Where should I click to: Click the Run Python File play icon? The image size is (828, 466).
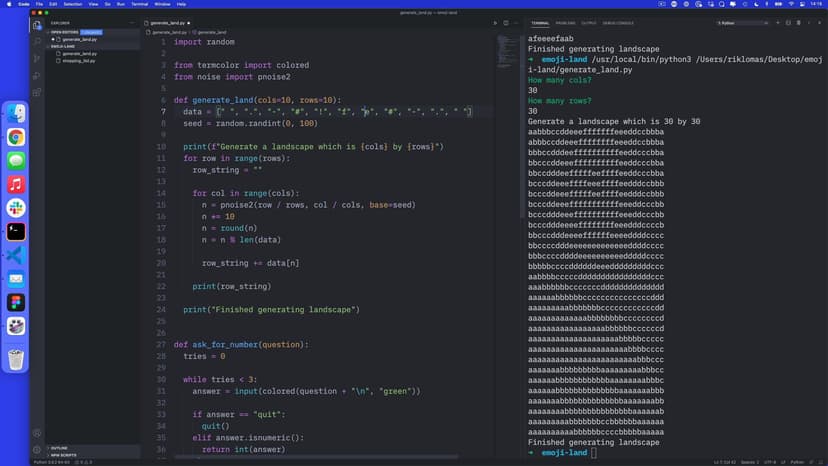494,22
